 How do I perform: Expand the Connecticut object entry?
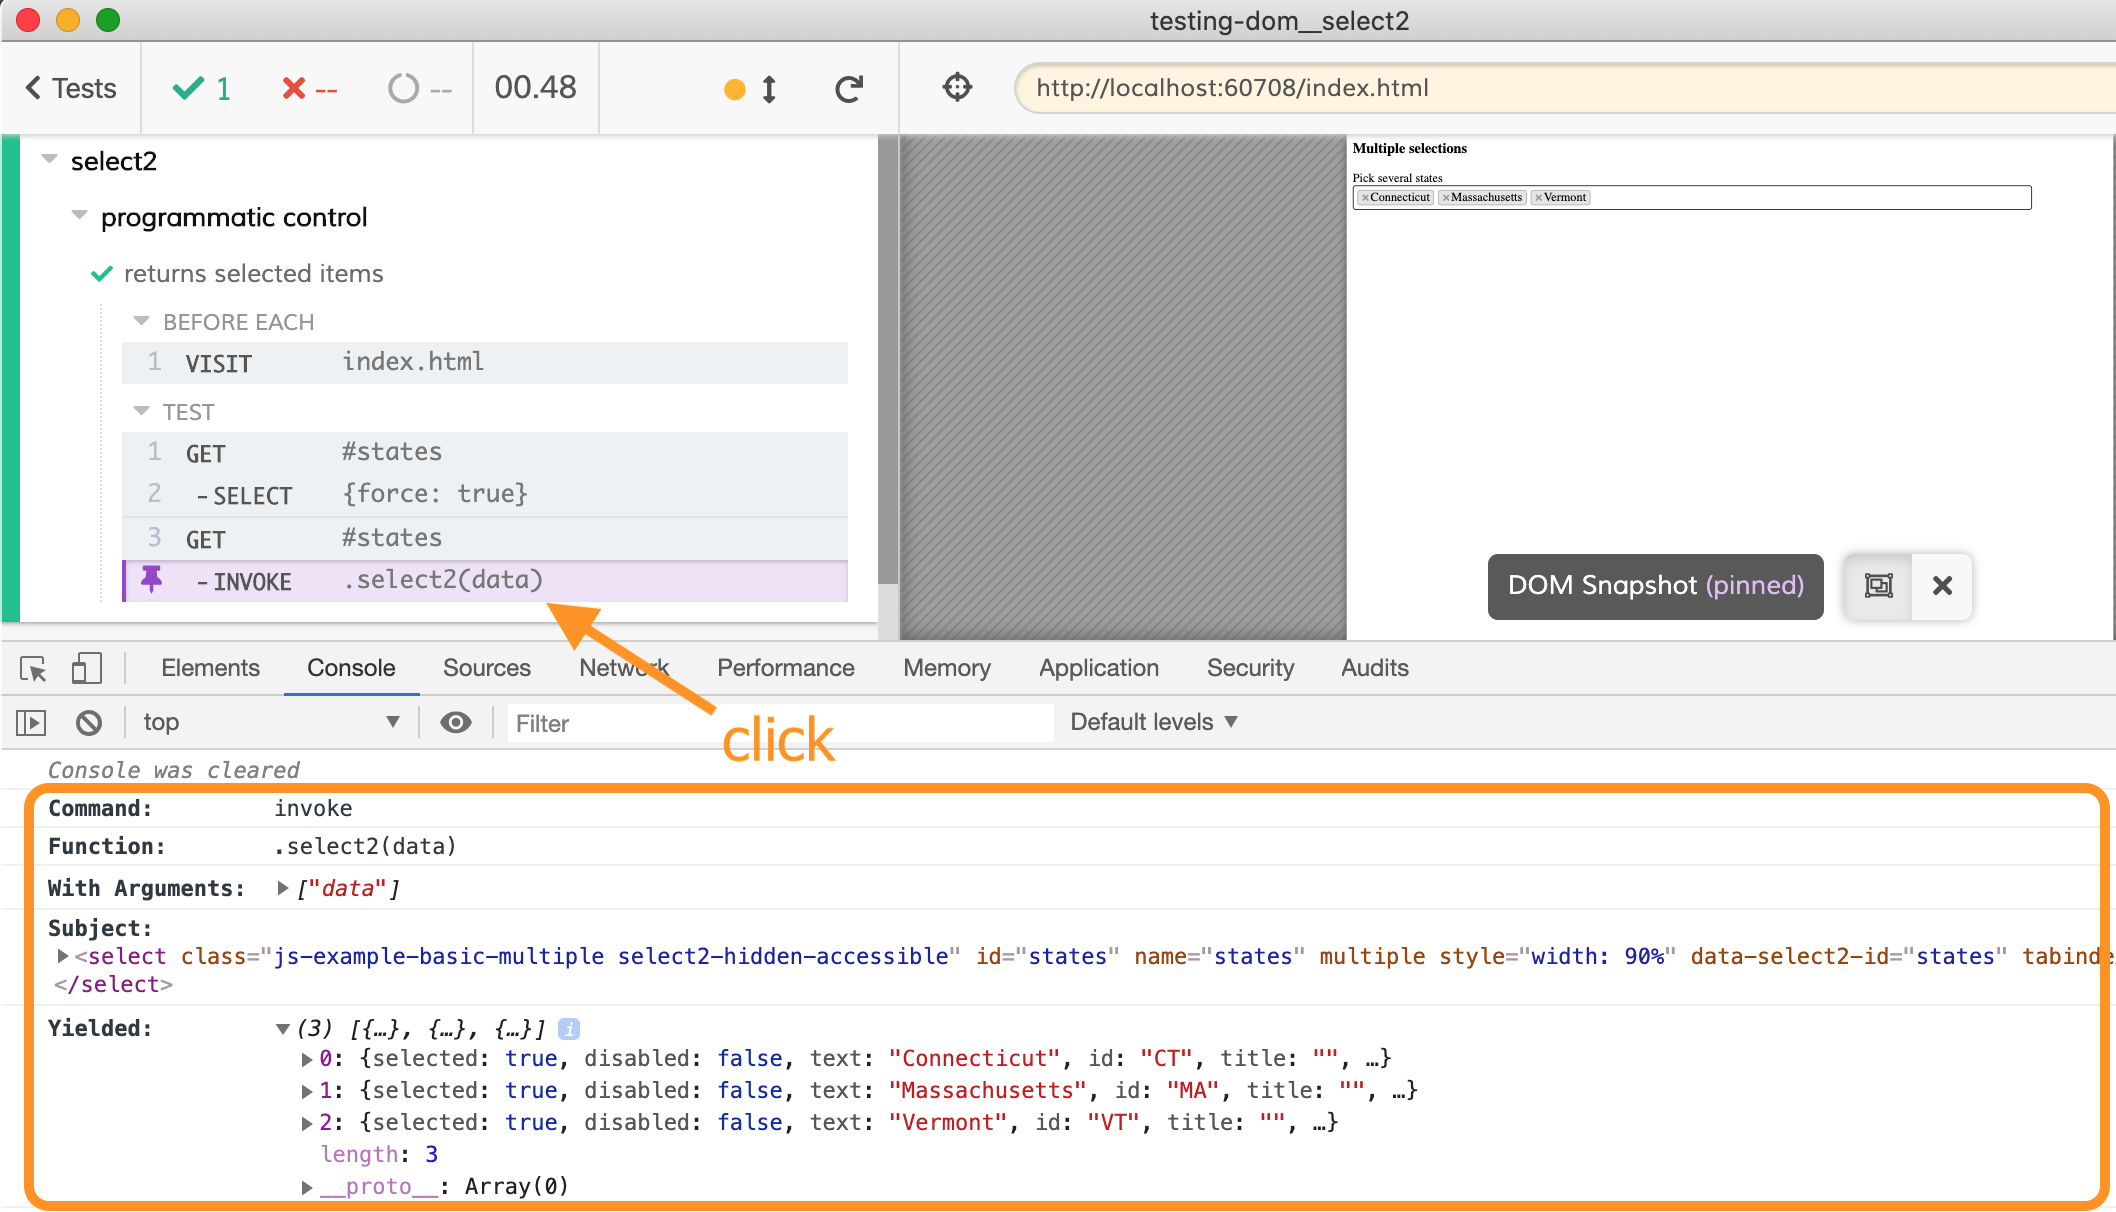[x=307, y=1059]
